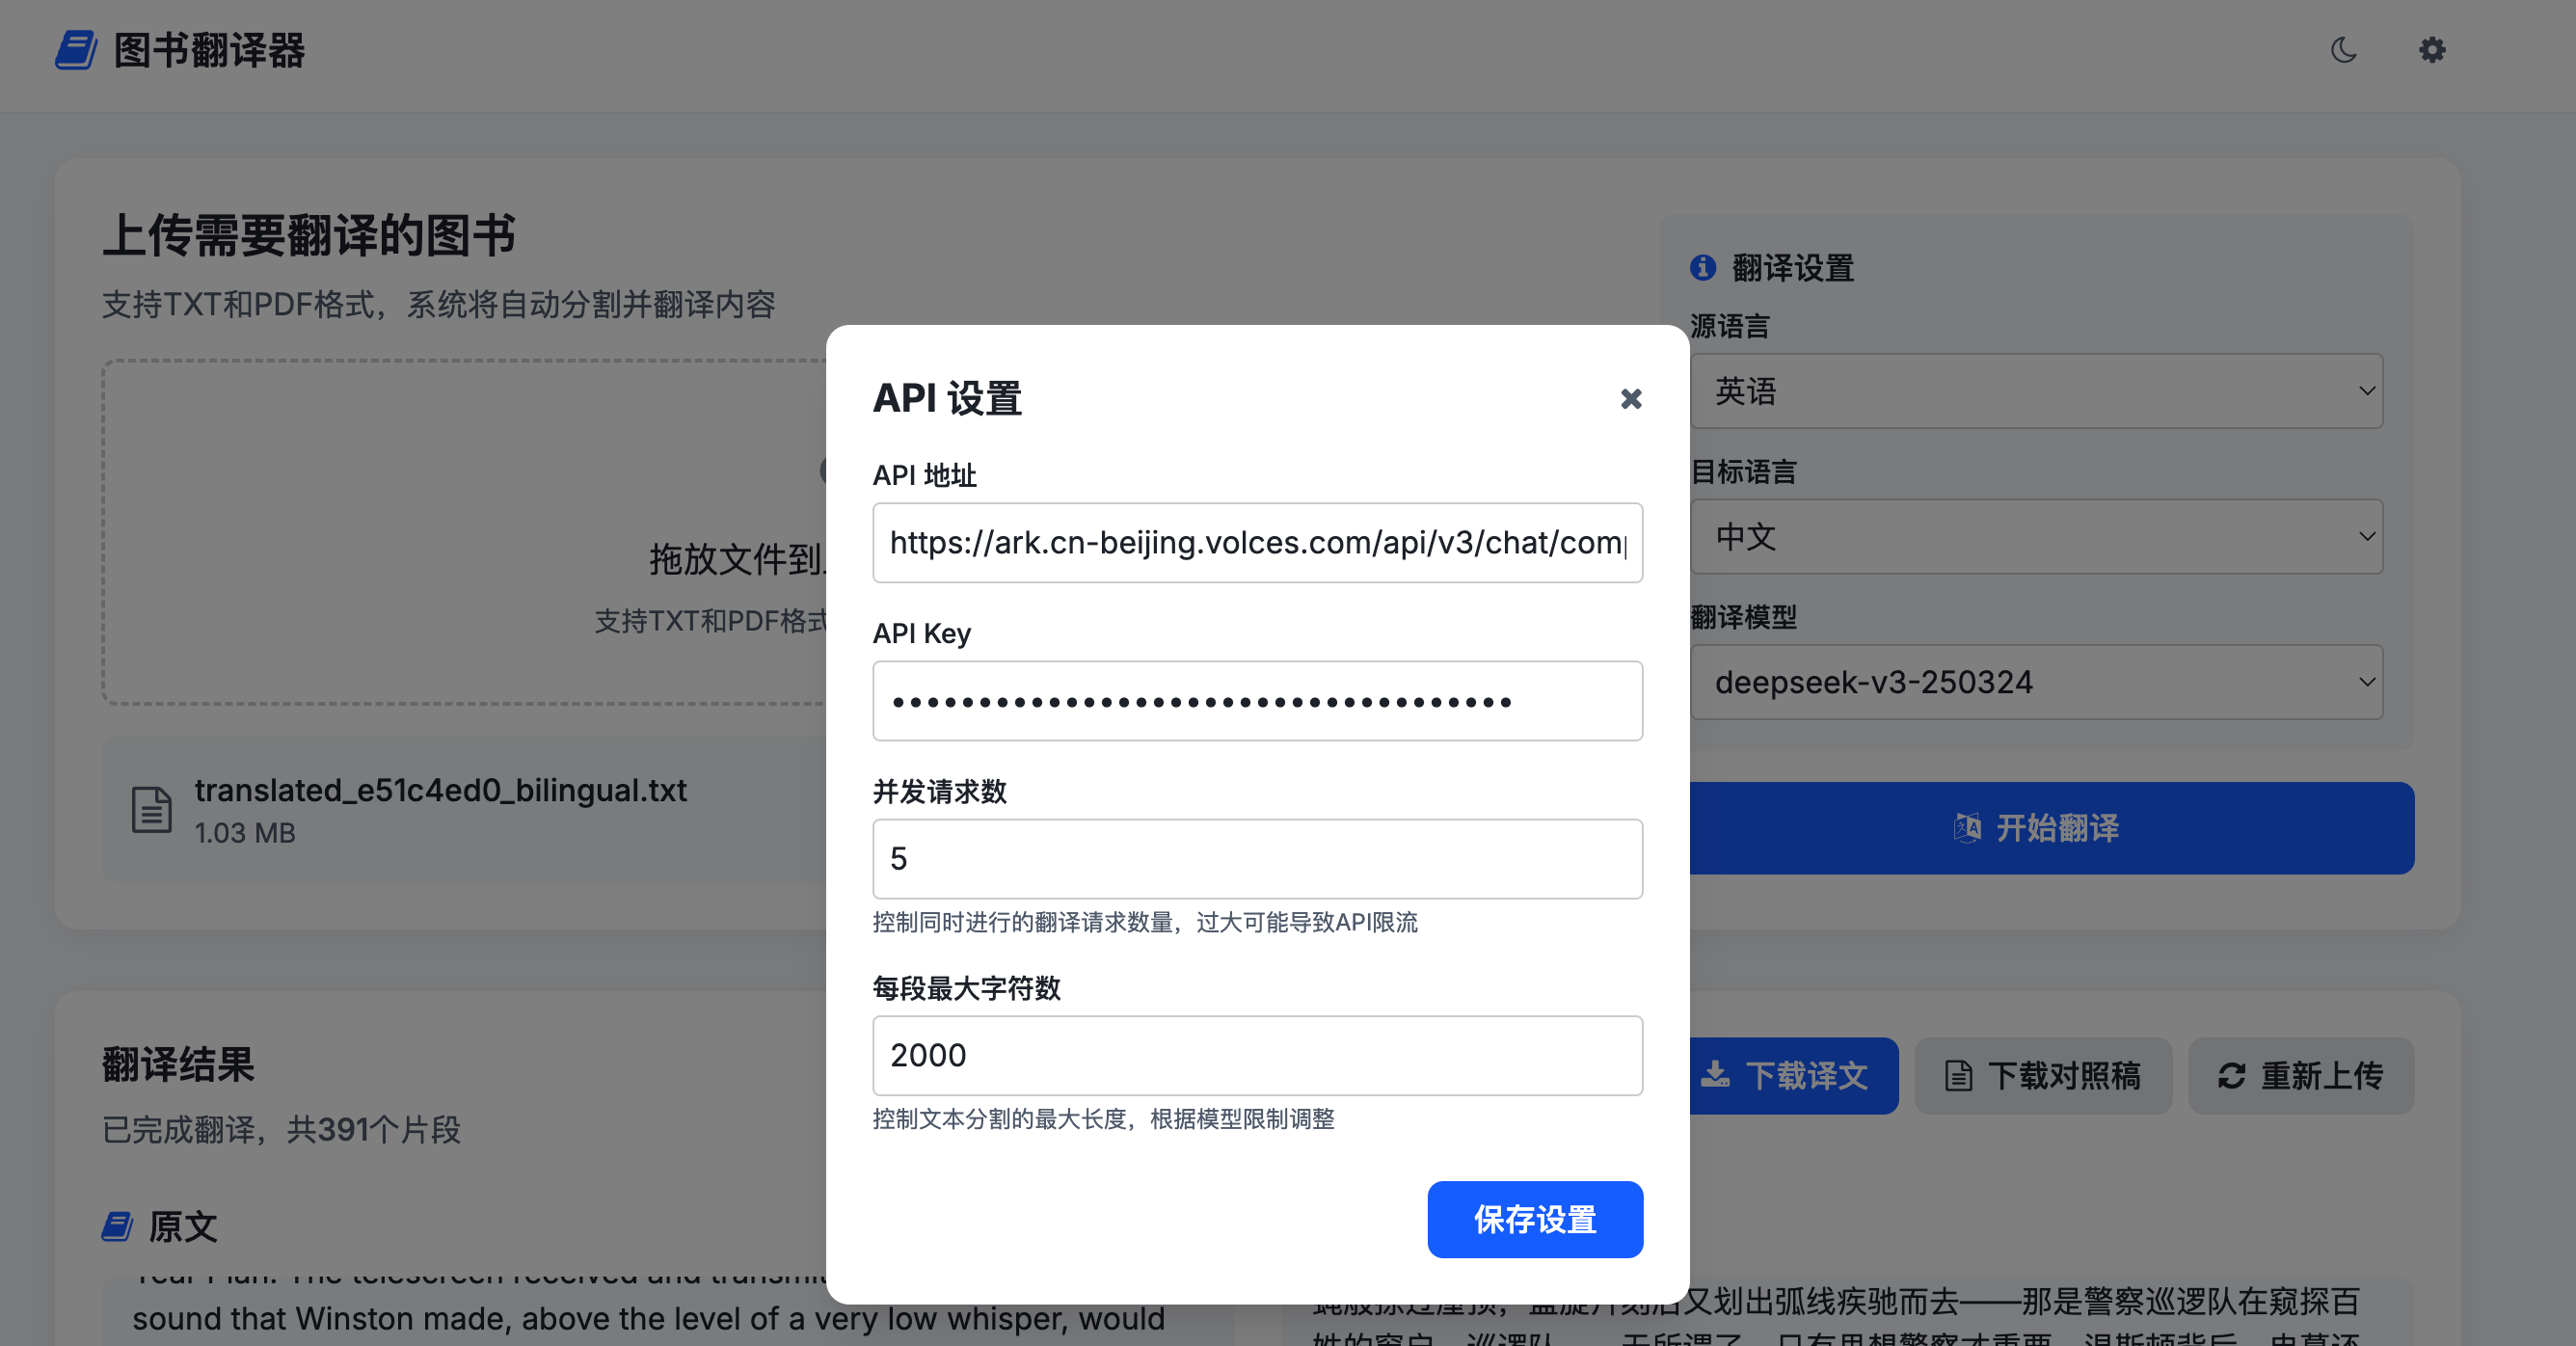This screenshot has width=2576, height=1346.
Task: Click the 图书翻译器 app title
Action: (x=209, y=50)
